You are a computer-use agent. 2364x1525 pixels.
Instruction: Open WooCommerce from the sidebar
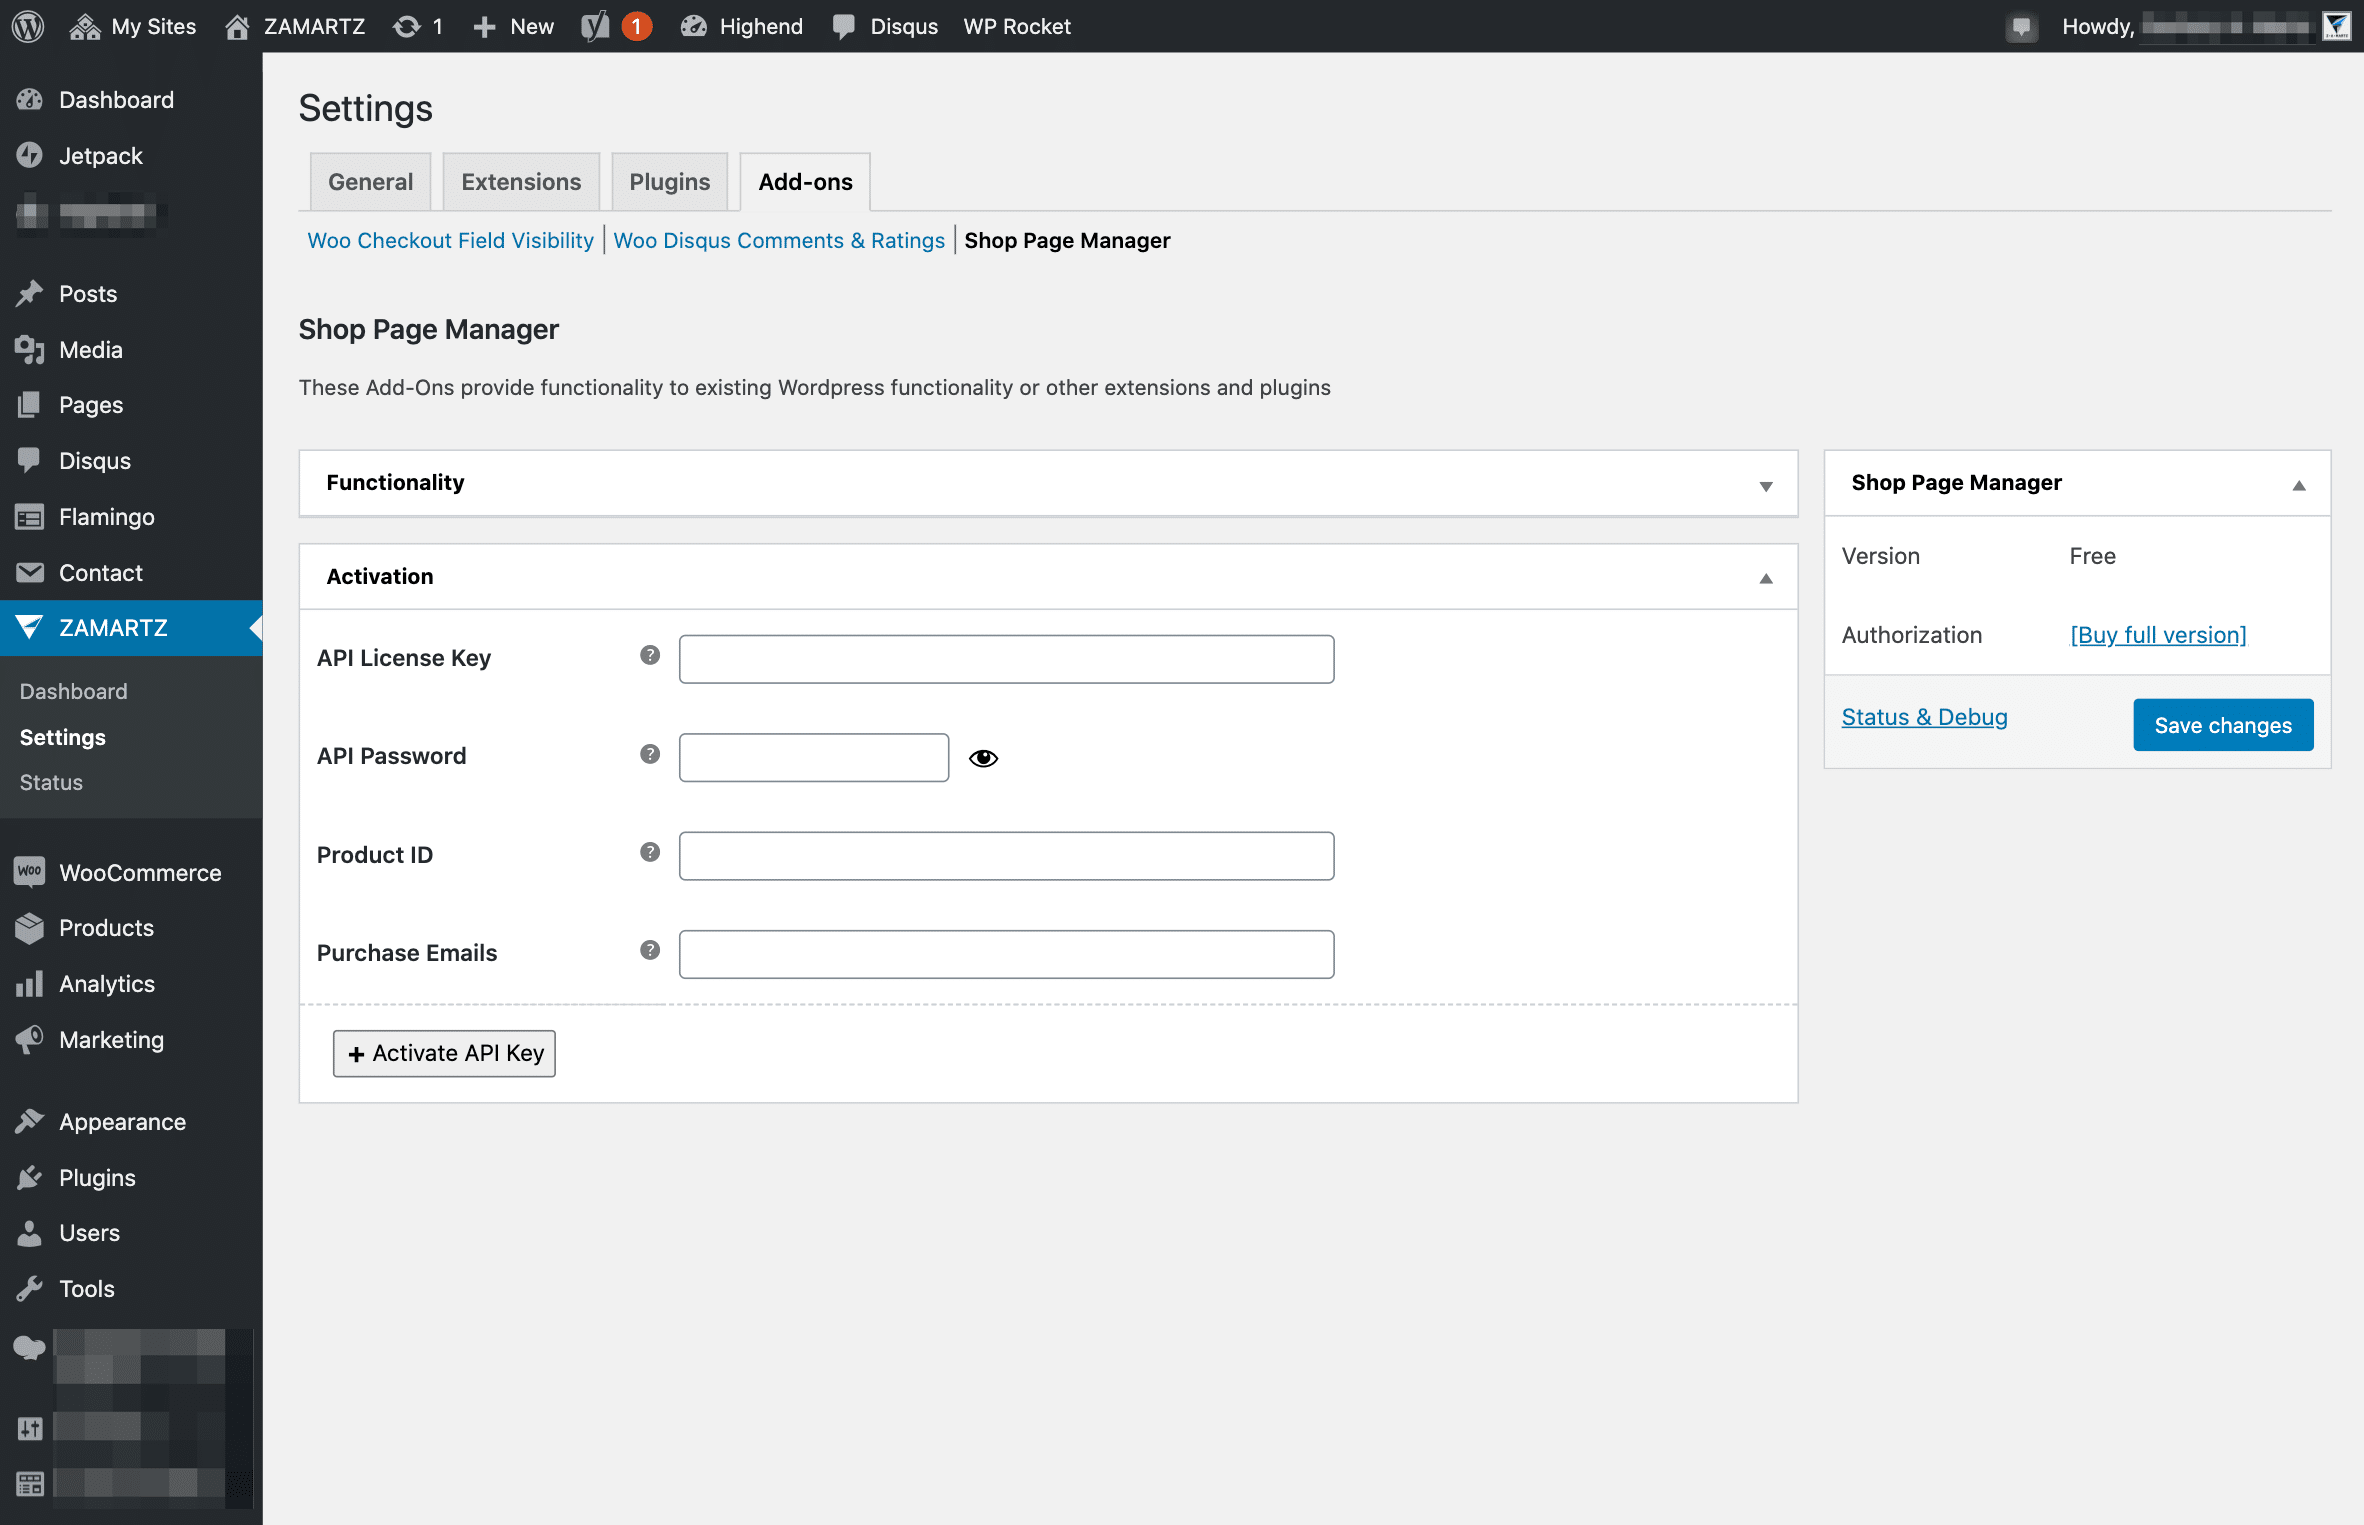(30, 871)
